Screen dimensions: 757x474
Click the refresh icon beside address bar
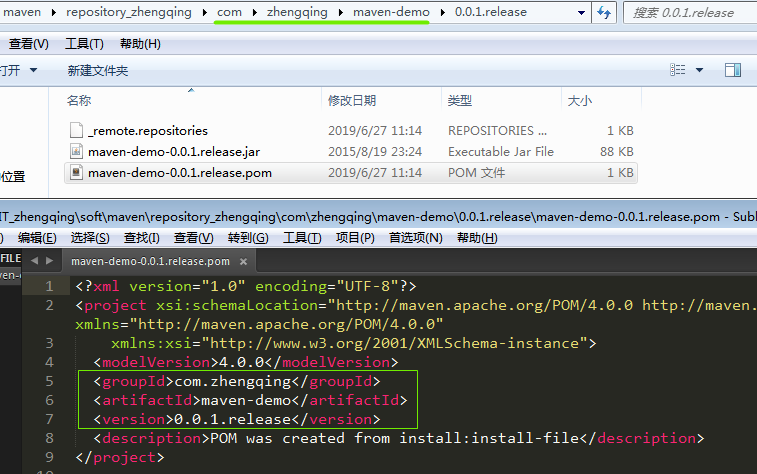[604, 13]
